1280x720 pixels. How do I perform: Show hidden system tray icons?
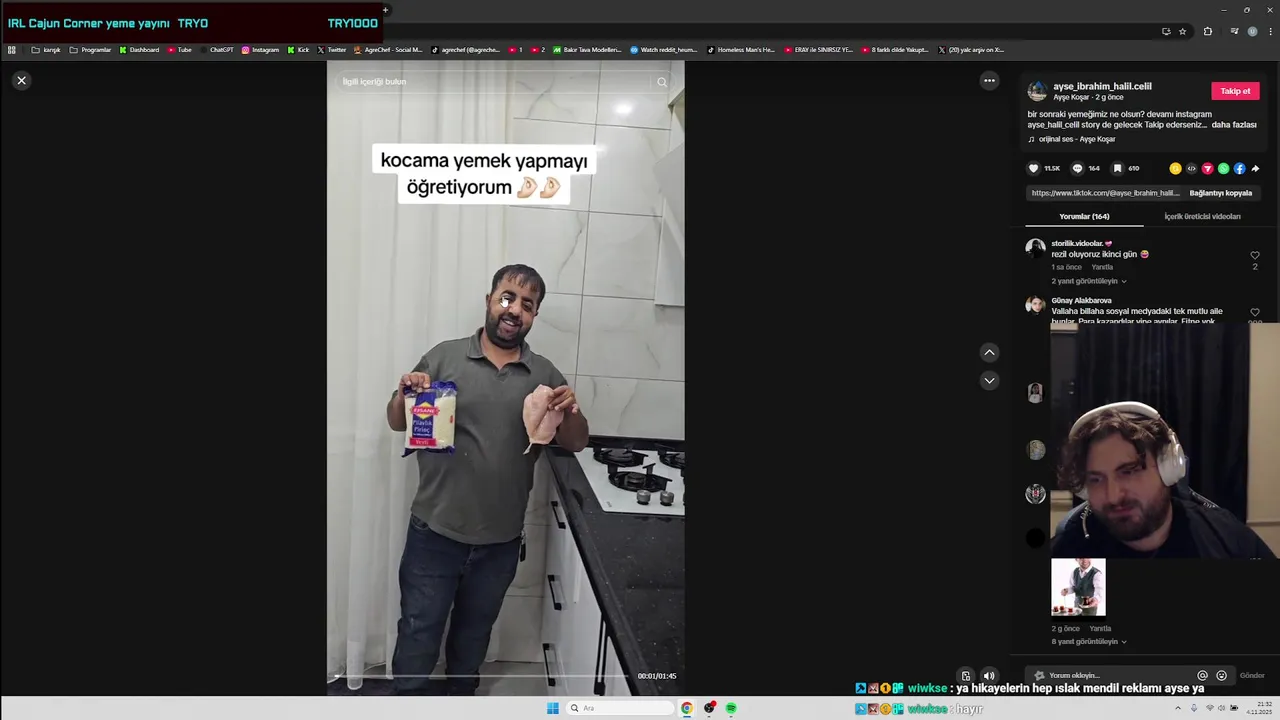click(1177, 708)
